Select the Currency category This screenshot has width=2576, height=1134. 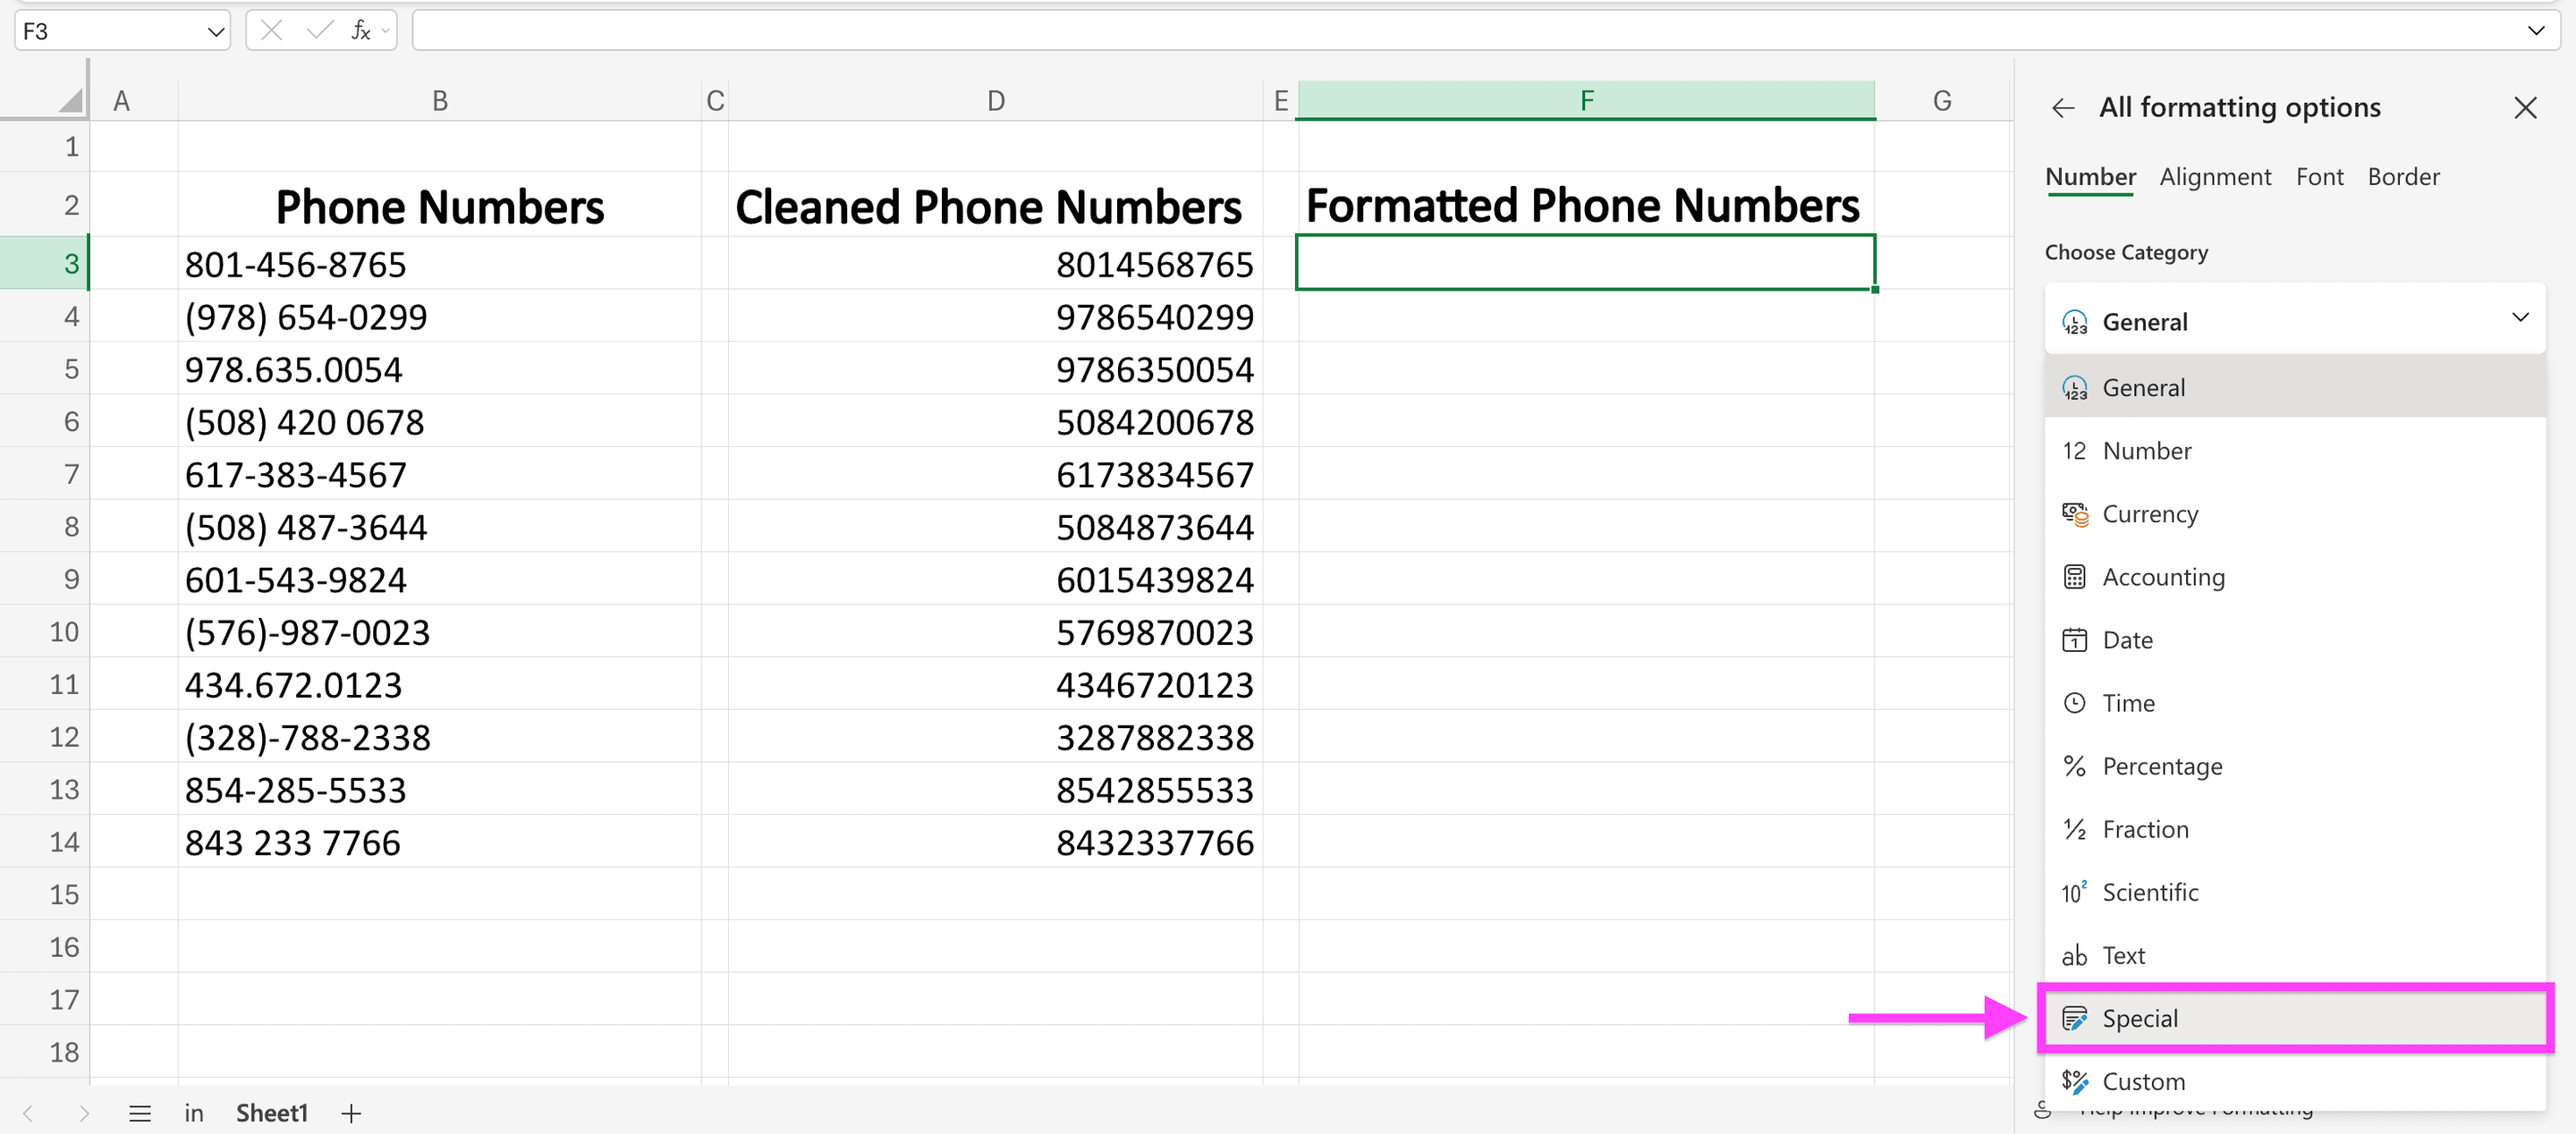[2294, 513]
